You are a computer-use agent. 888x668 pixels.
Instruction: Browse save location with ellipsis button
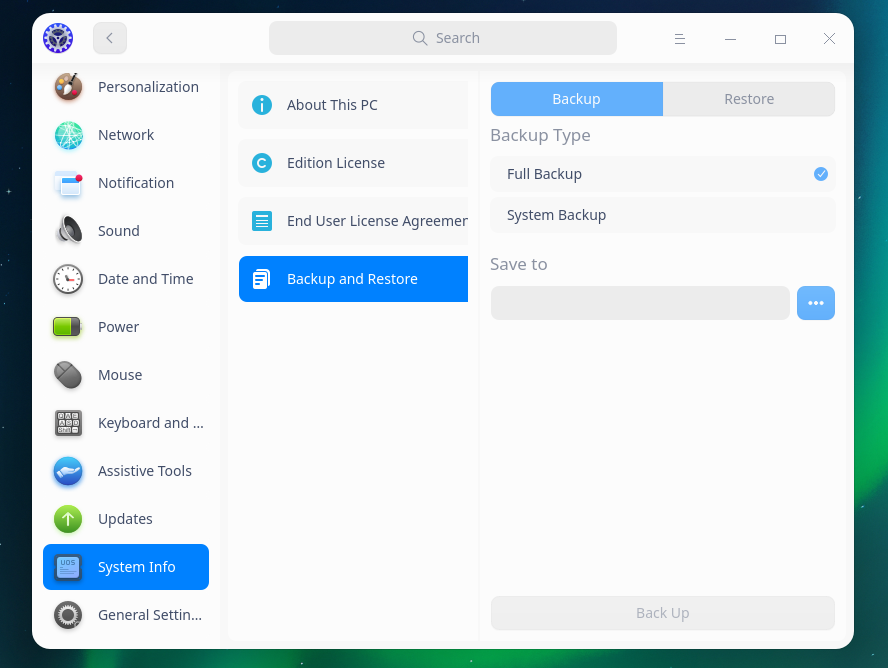[816, 303]
